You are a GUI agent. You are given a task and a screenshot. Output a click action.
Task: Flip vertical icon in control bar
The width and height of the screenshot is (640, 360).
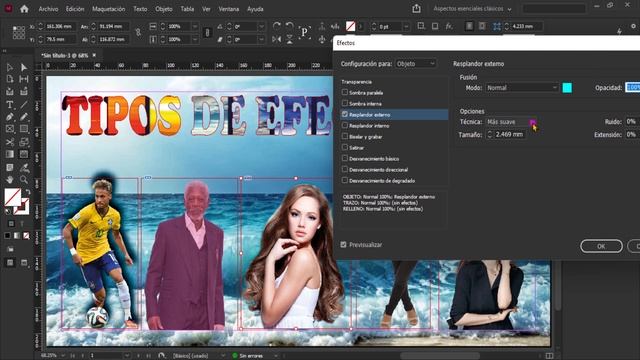pos(289,39)
